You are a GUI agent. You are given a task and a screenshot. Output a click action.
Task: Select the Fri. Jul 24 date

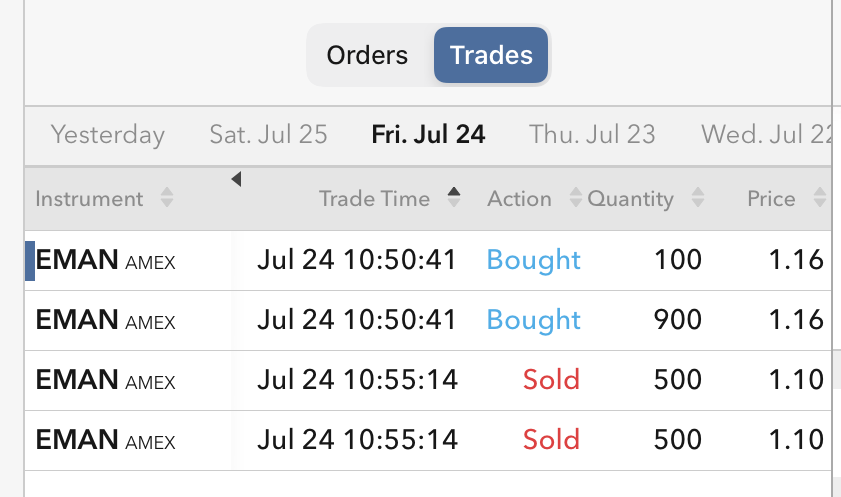(428, 135)
